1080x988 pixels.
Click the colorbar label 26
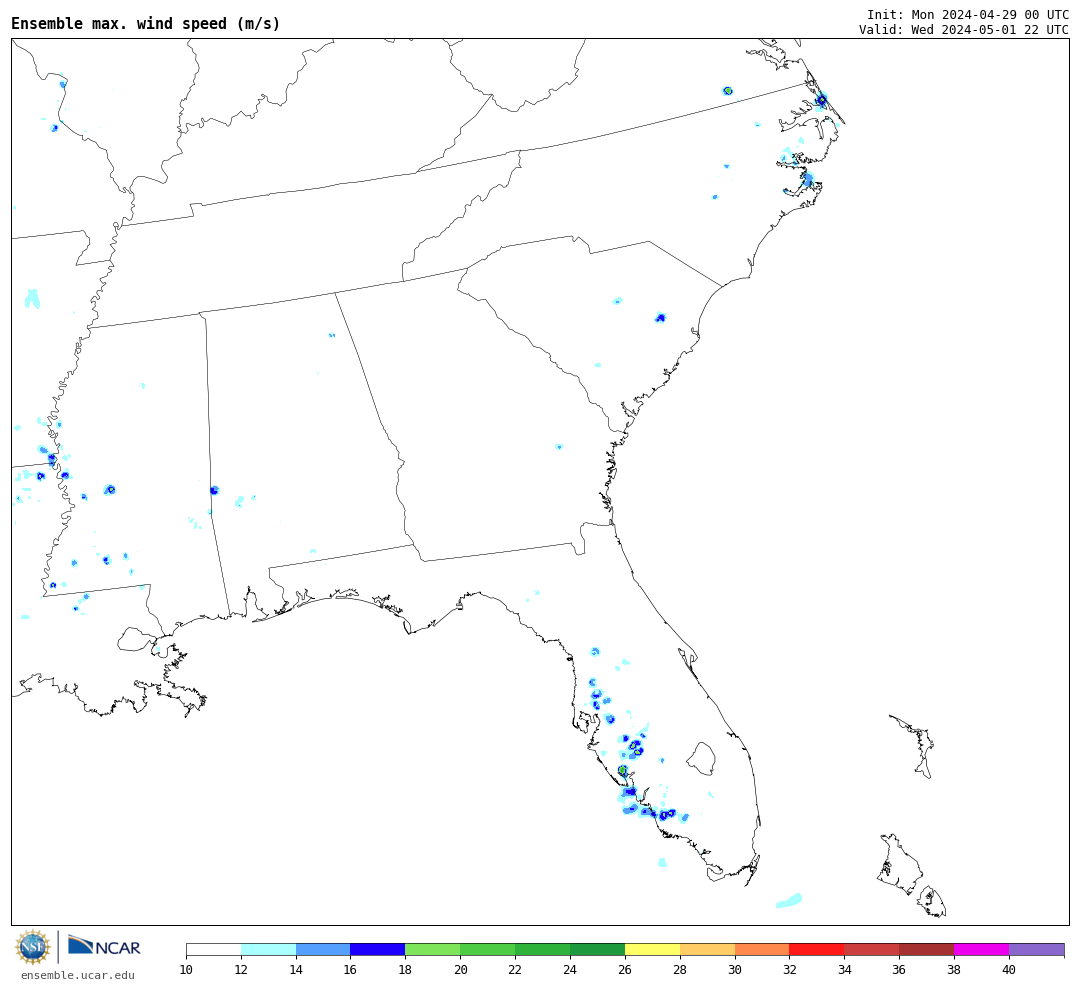[x=625, y=970]
